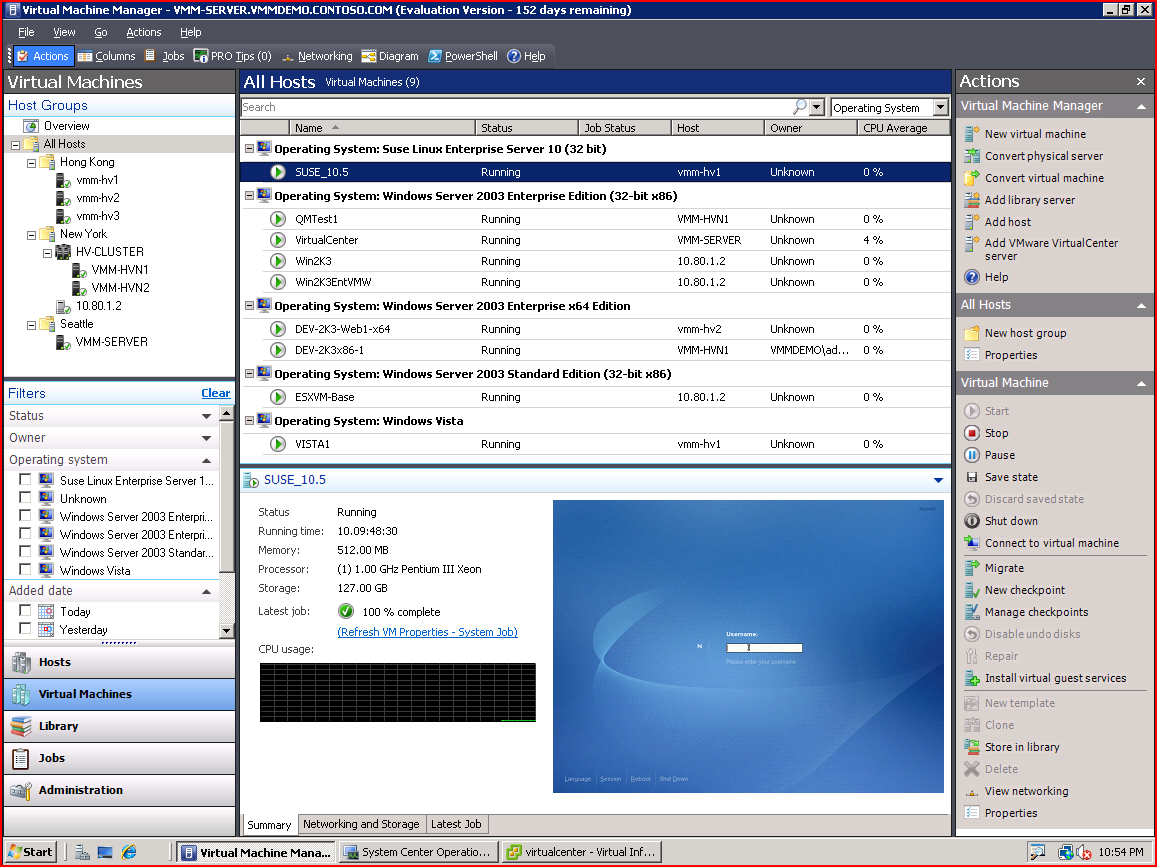
Task: Collapse the Hong Kong host group
Action: [x=31, y=163]
